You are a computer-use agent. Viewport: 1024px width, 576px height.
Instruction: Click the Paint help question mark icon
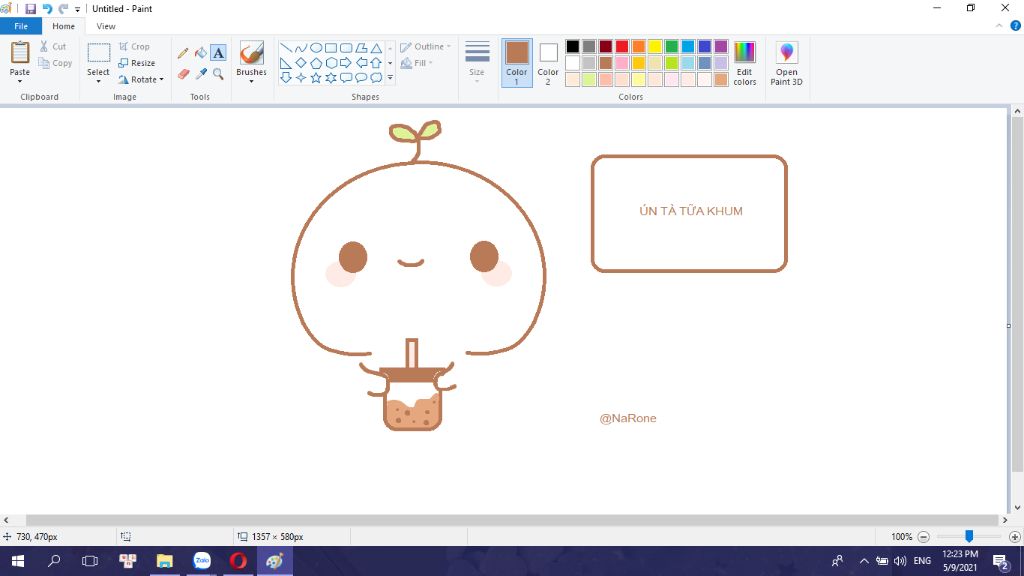[1016, 26]
